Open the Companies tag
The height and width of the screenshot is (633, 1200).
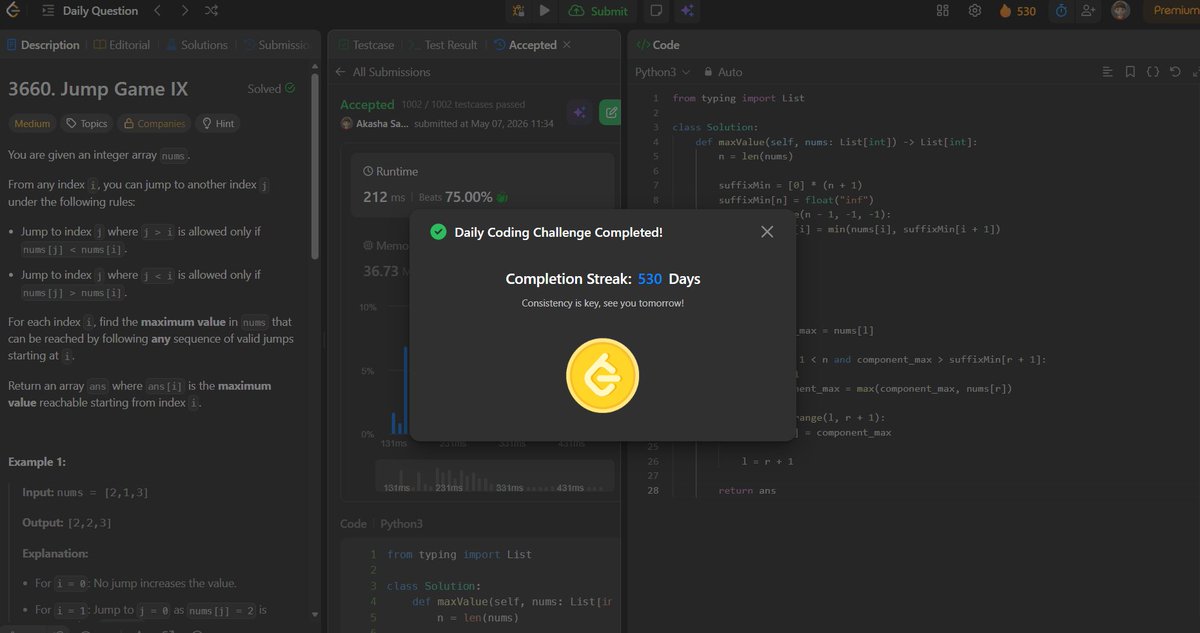pos(153,124)
